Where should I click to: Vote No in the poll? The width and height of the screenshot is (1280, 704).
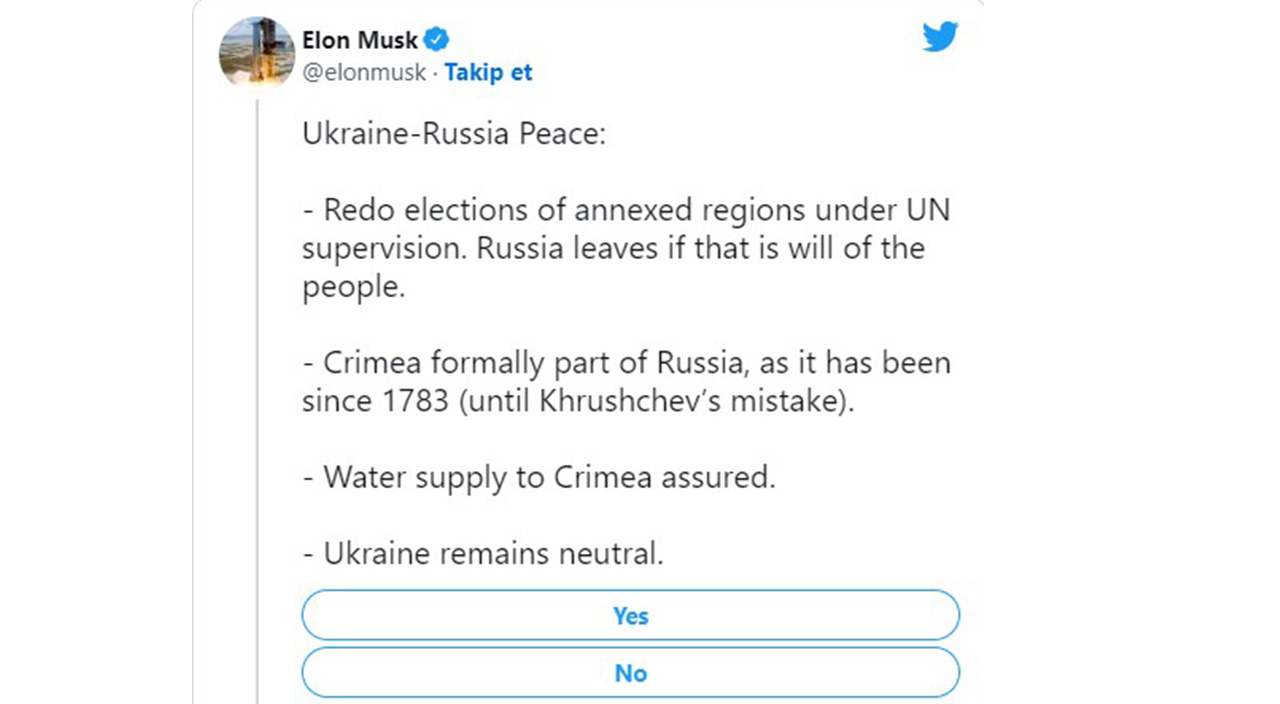[x=630, y=673]
